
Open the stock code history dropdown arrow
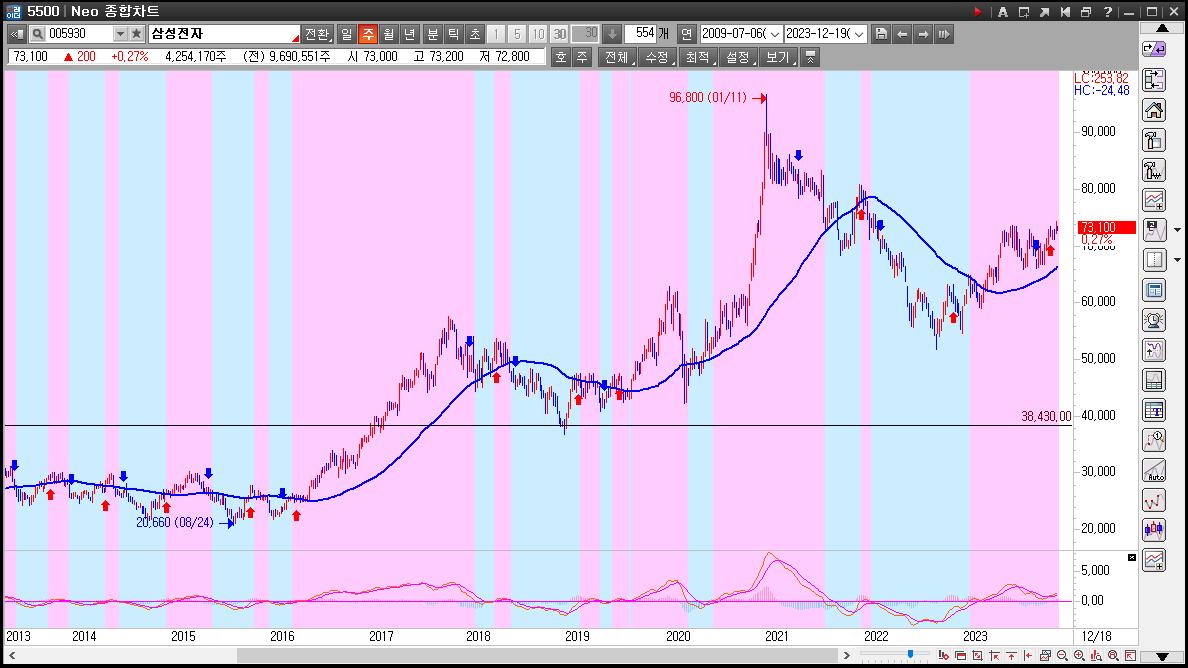coord(120,34)
